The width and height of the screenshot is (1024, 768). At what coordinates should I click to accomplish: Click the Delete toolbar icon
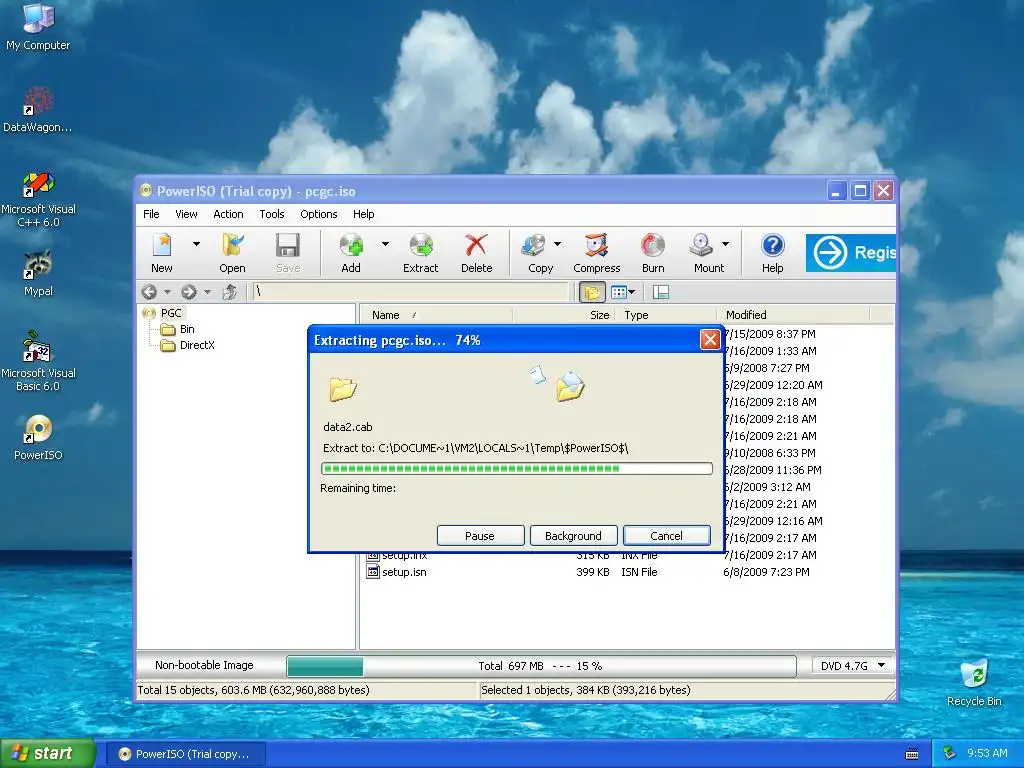(477, 253)
